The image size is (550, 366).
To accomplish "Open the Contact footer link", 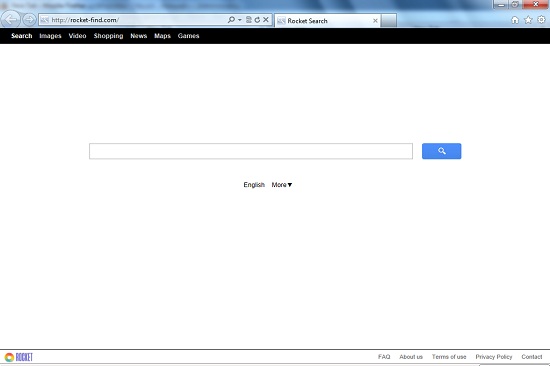I will [x=531, y=357].
